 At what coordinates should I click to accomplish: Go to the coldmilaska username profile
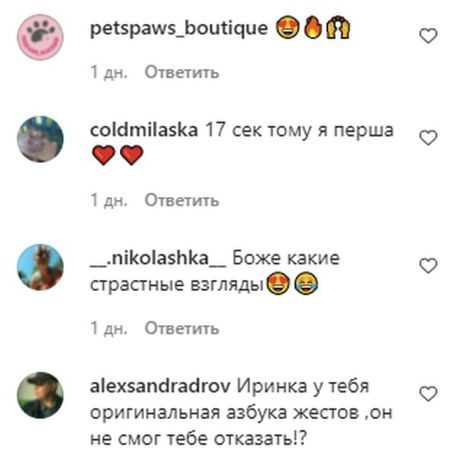click(144, 130)
